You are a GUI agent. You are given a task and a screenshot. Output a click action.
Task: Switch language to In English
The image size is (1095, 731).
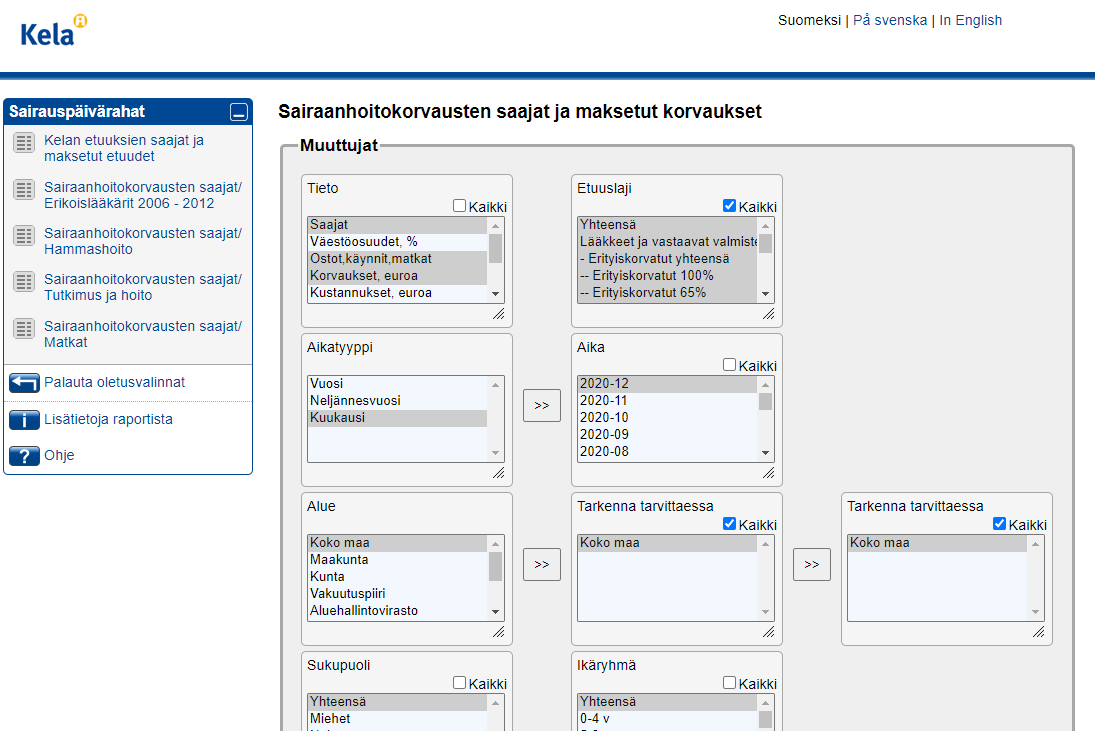(x=971, y=20)
